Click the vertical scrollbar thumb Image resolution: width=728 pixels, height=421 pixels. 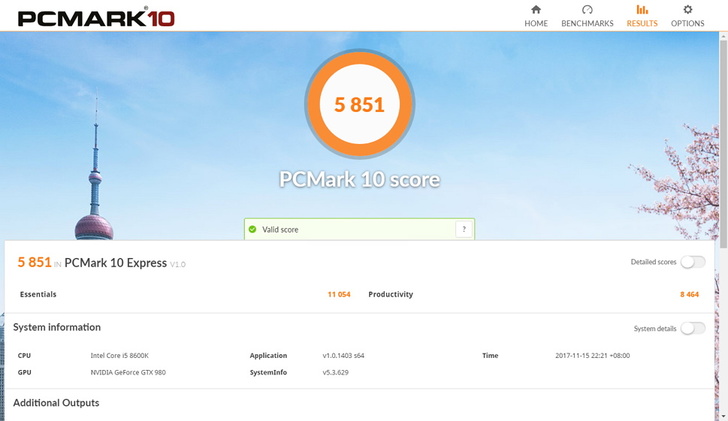(x=723, y=140)
